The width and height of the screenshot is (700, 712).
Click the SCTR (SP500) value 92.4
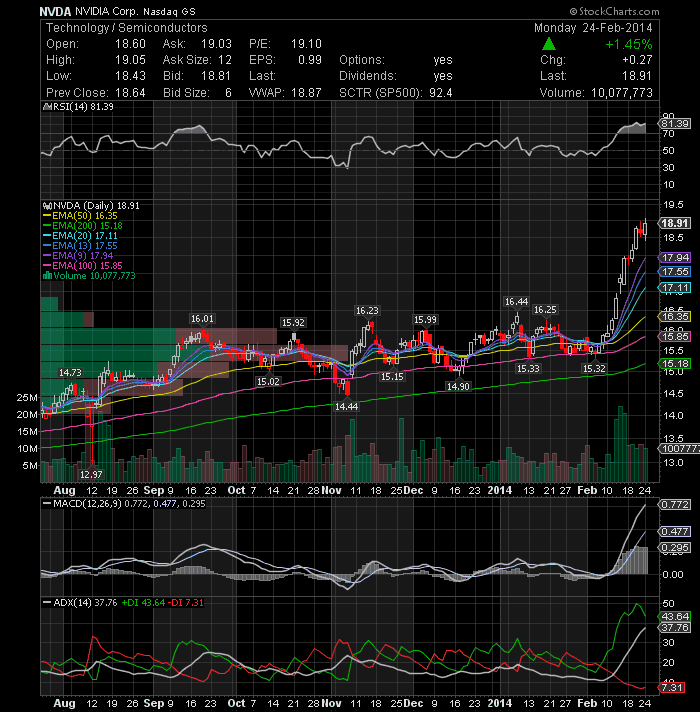tap(441, 93)
